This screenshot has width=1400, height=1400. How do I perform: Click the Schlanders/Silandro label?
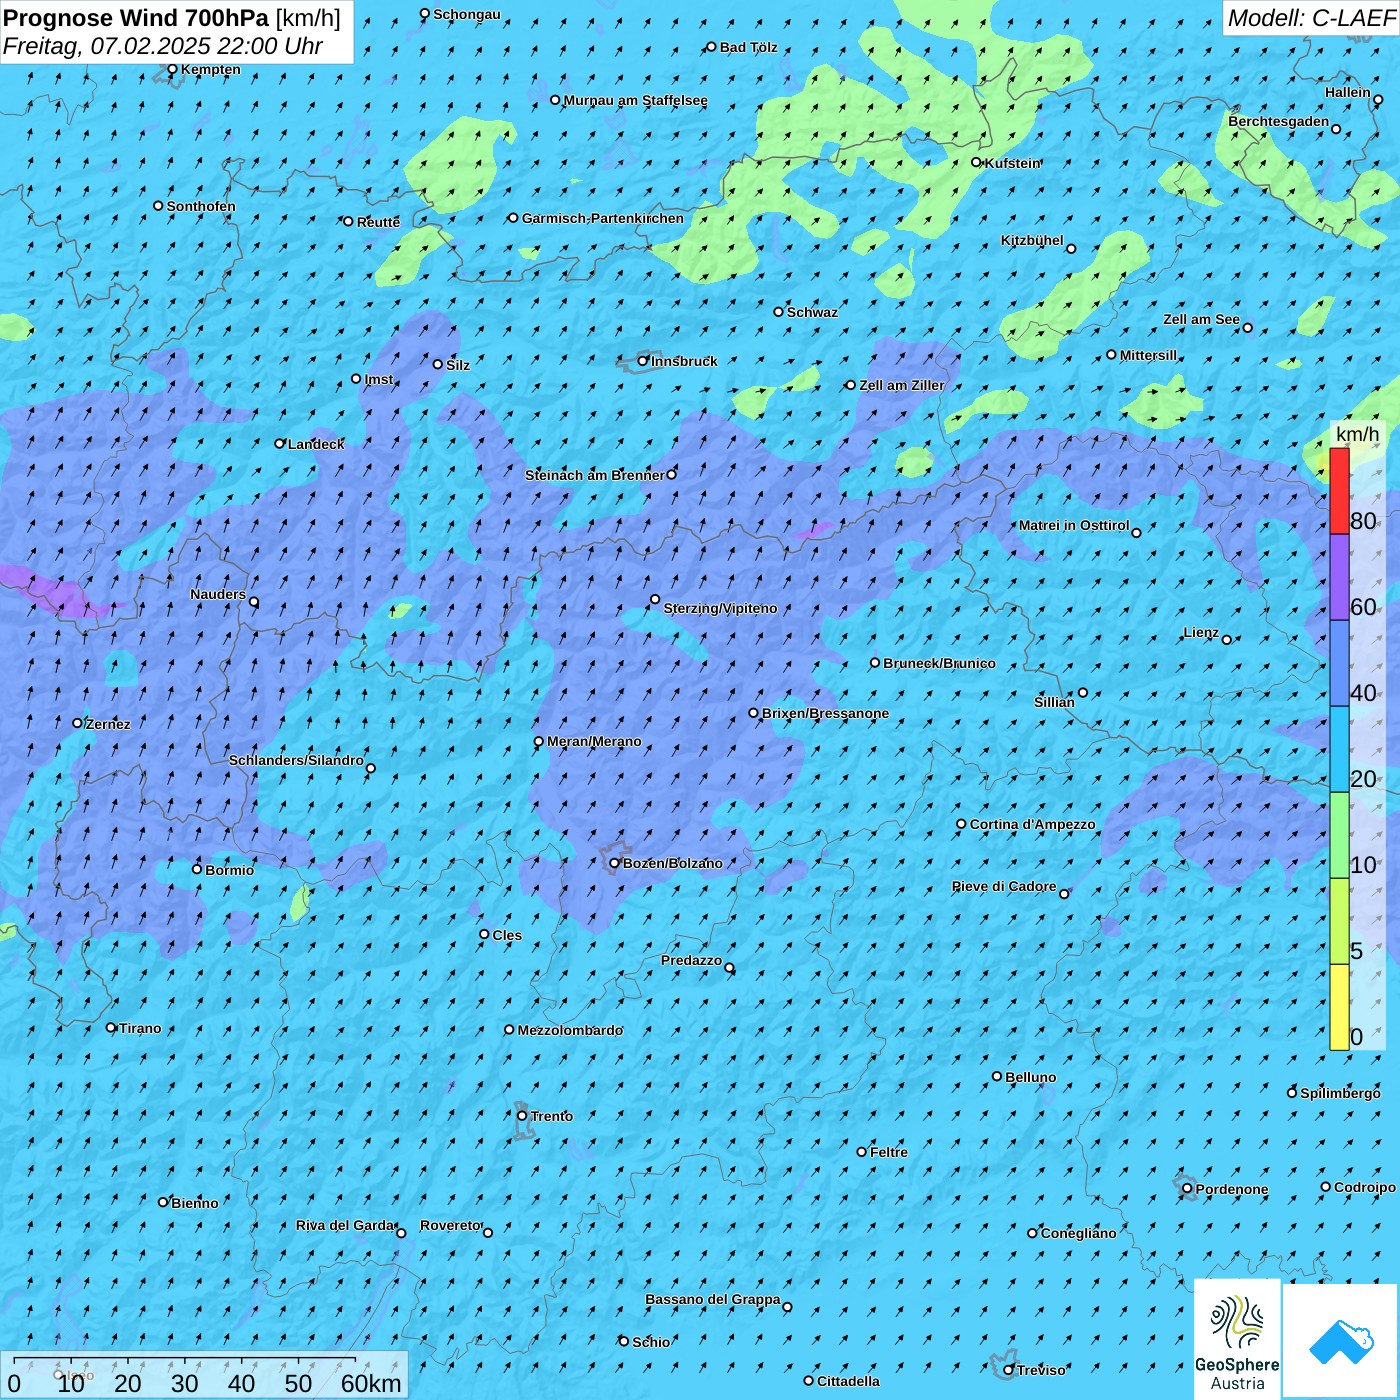coord(296,760)
